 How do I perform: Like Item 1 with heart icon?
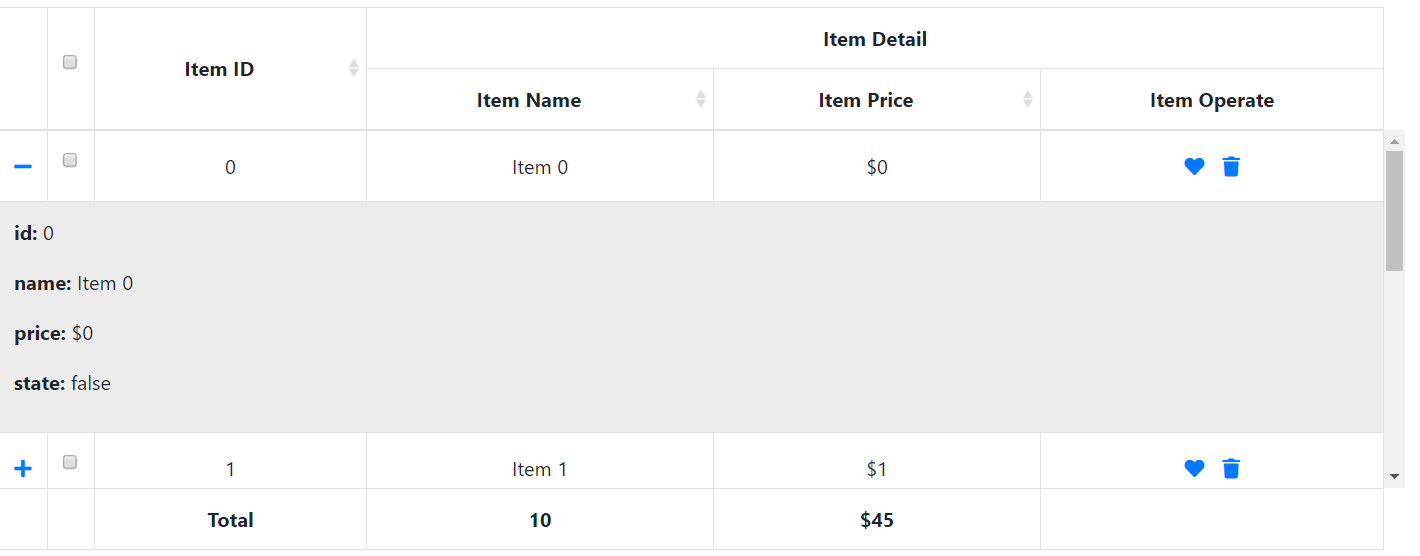1194,468
